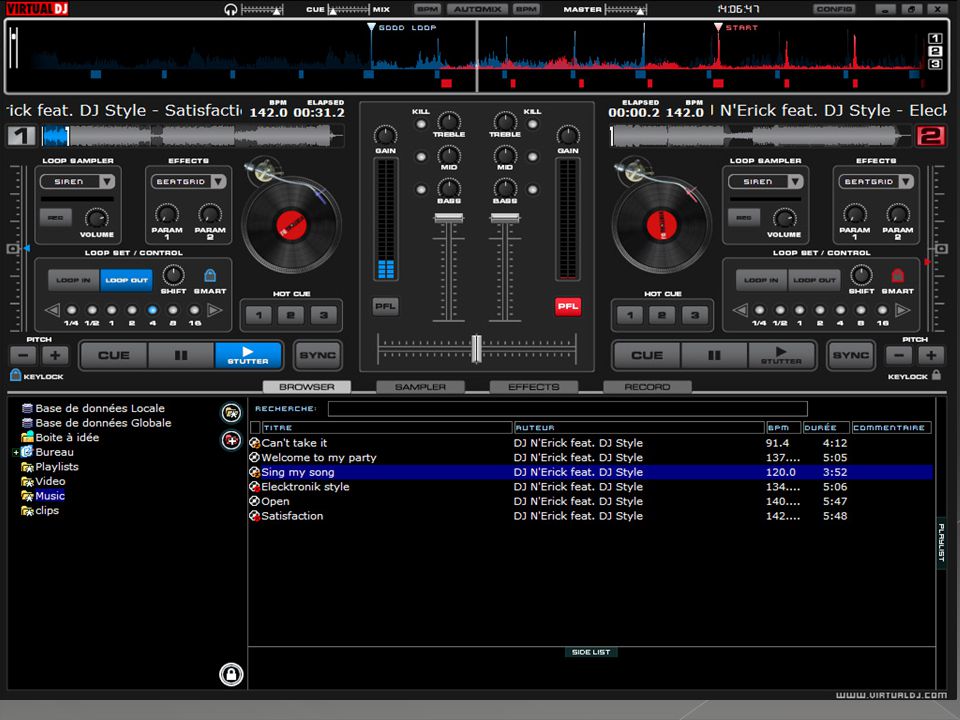Click the Recherche search field

pos(568,408)
